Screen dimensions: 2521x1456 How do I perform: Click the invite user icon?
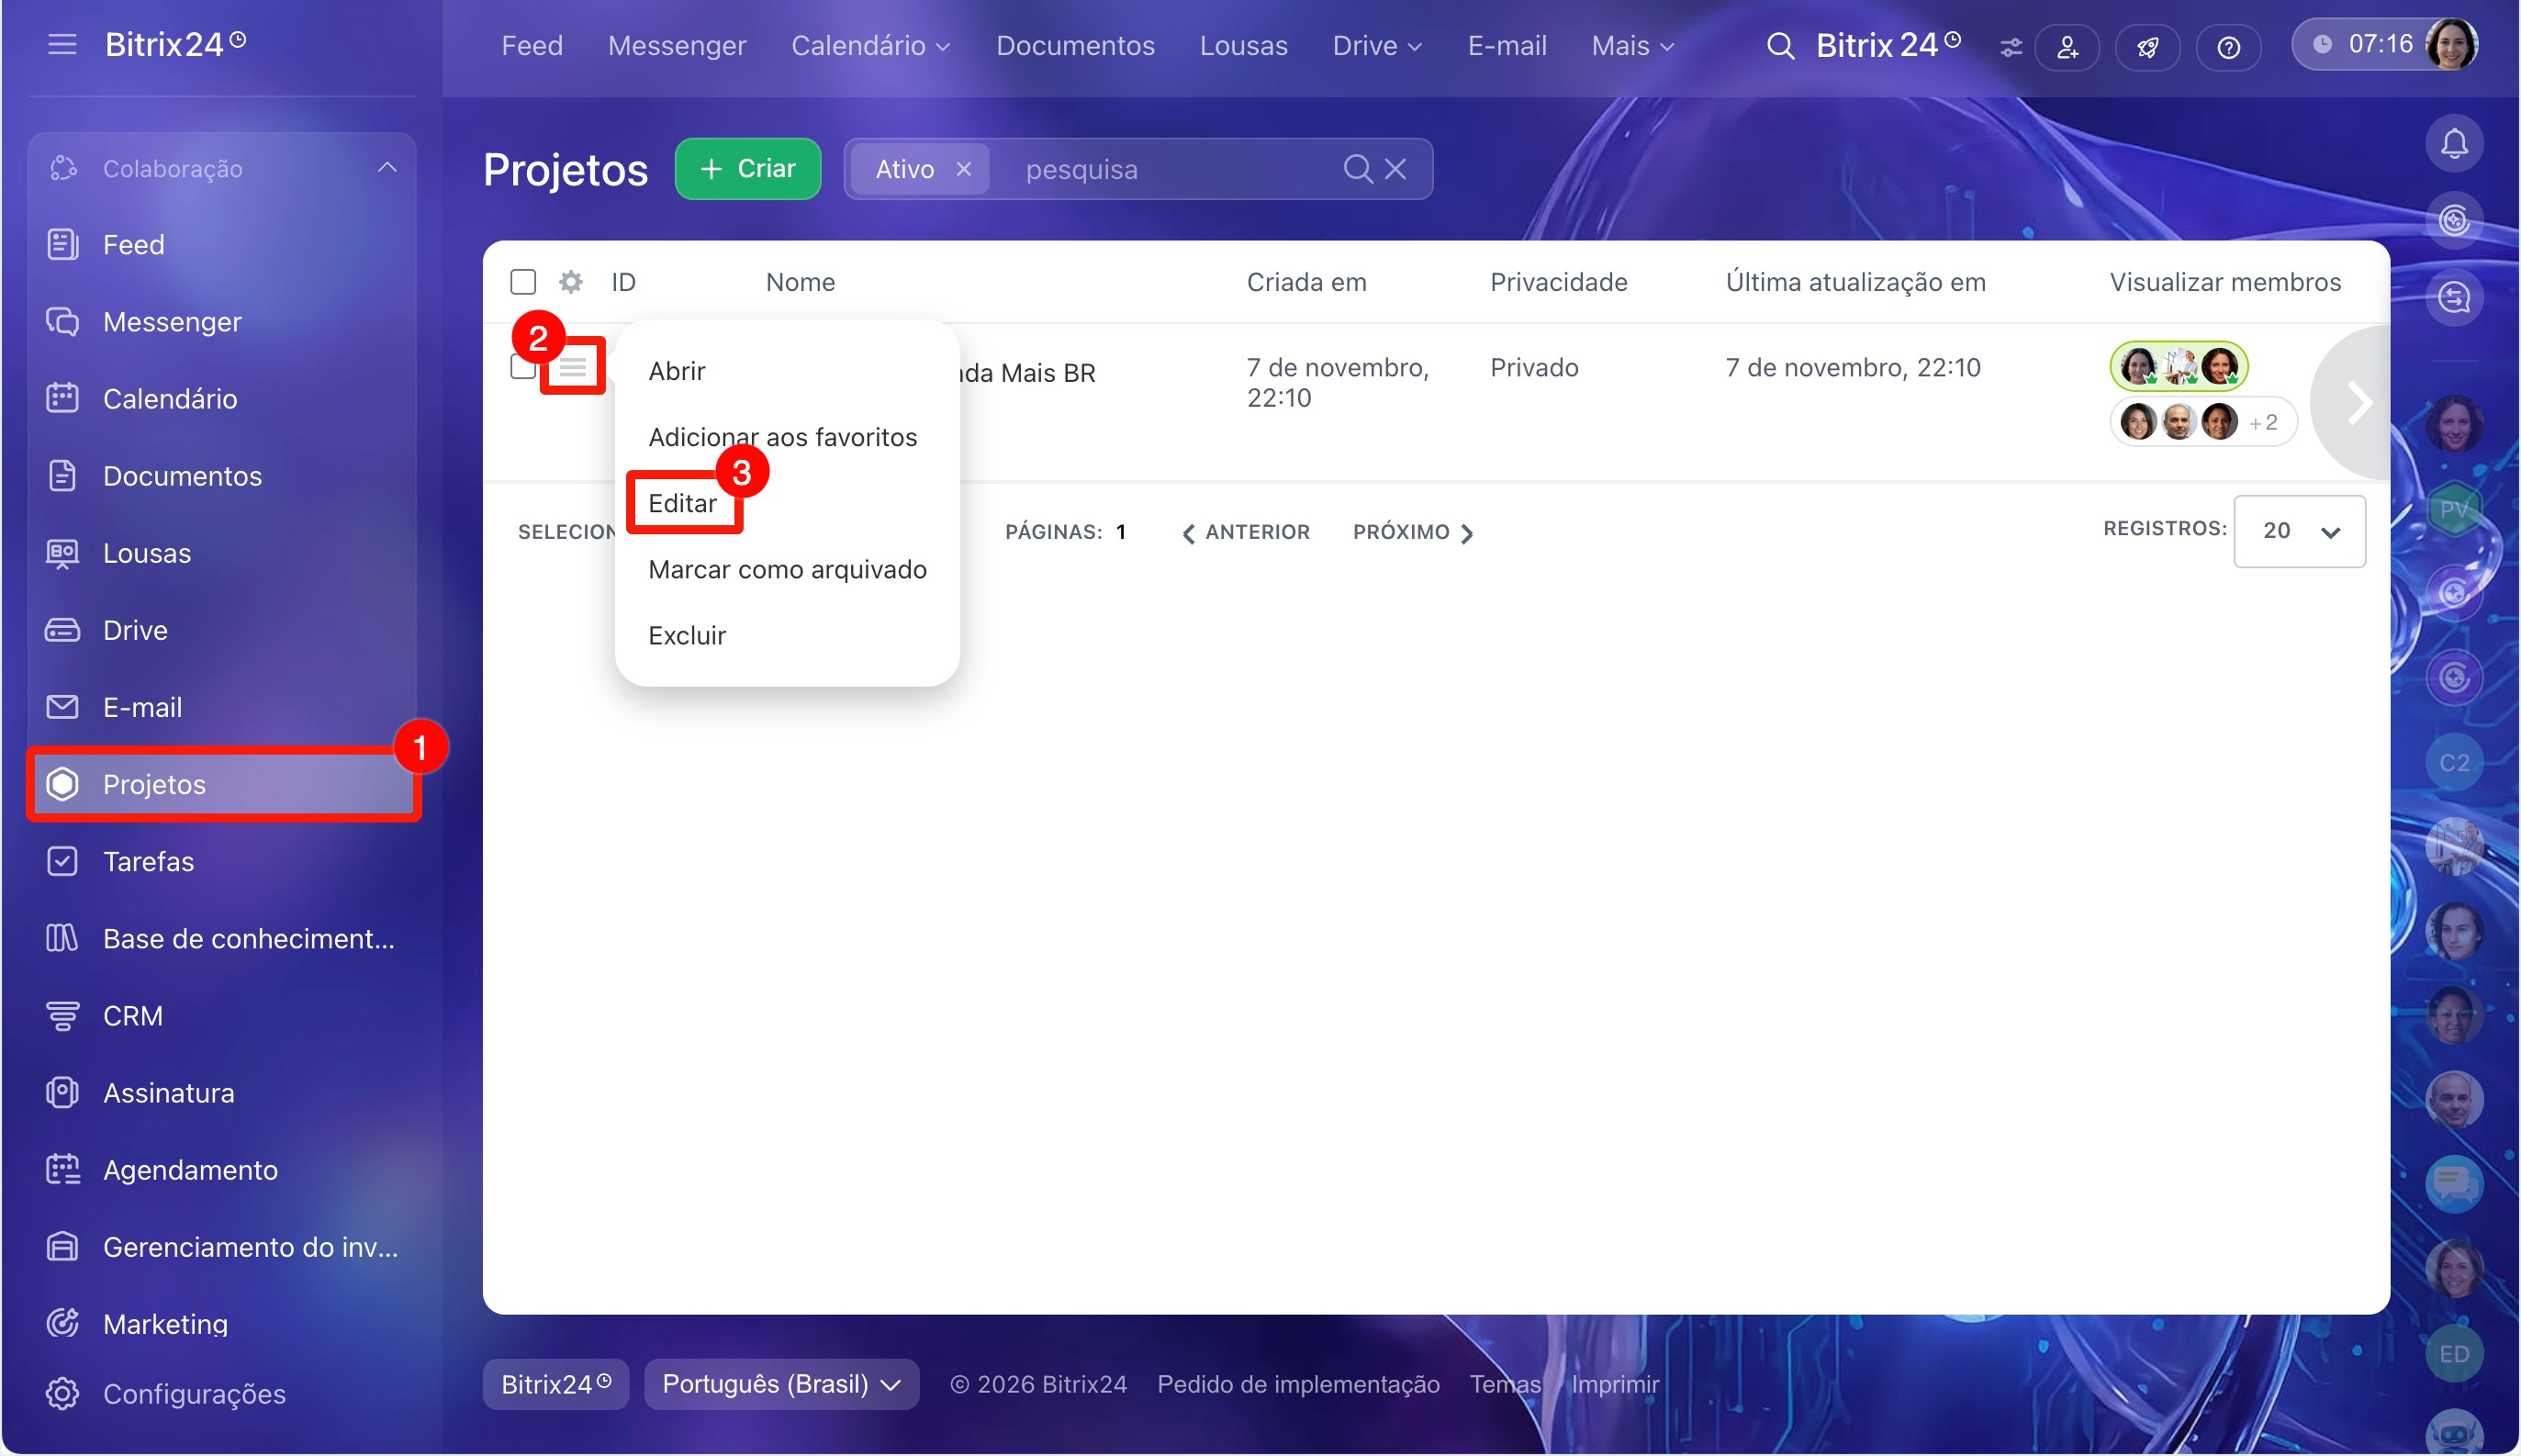coord(2066,47)
